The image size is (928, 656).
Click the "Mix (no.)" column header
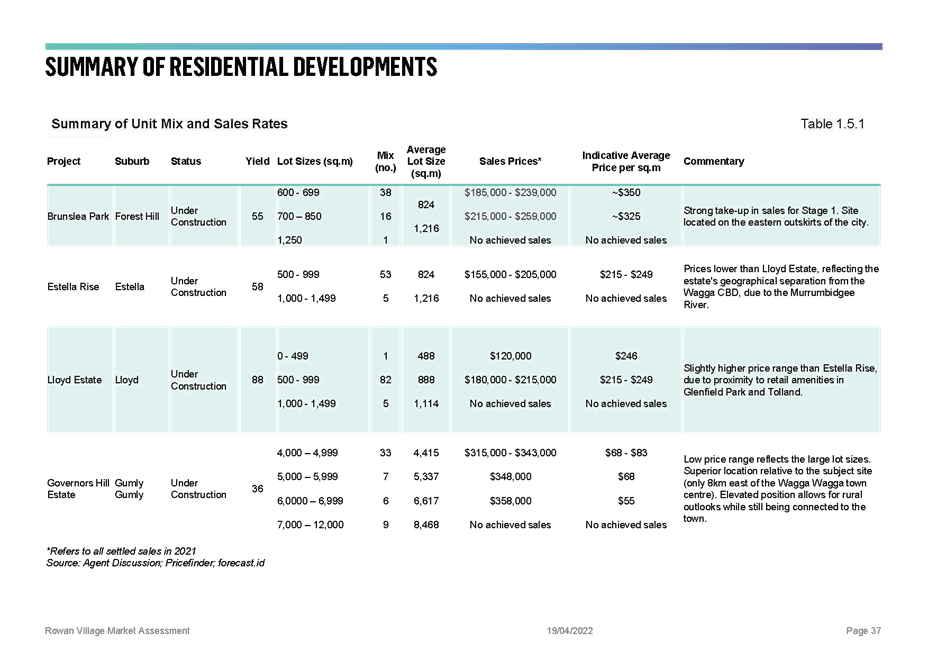(x=385, y=161)
